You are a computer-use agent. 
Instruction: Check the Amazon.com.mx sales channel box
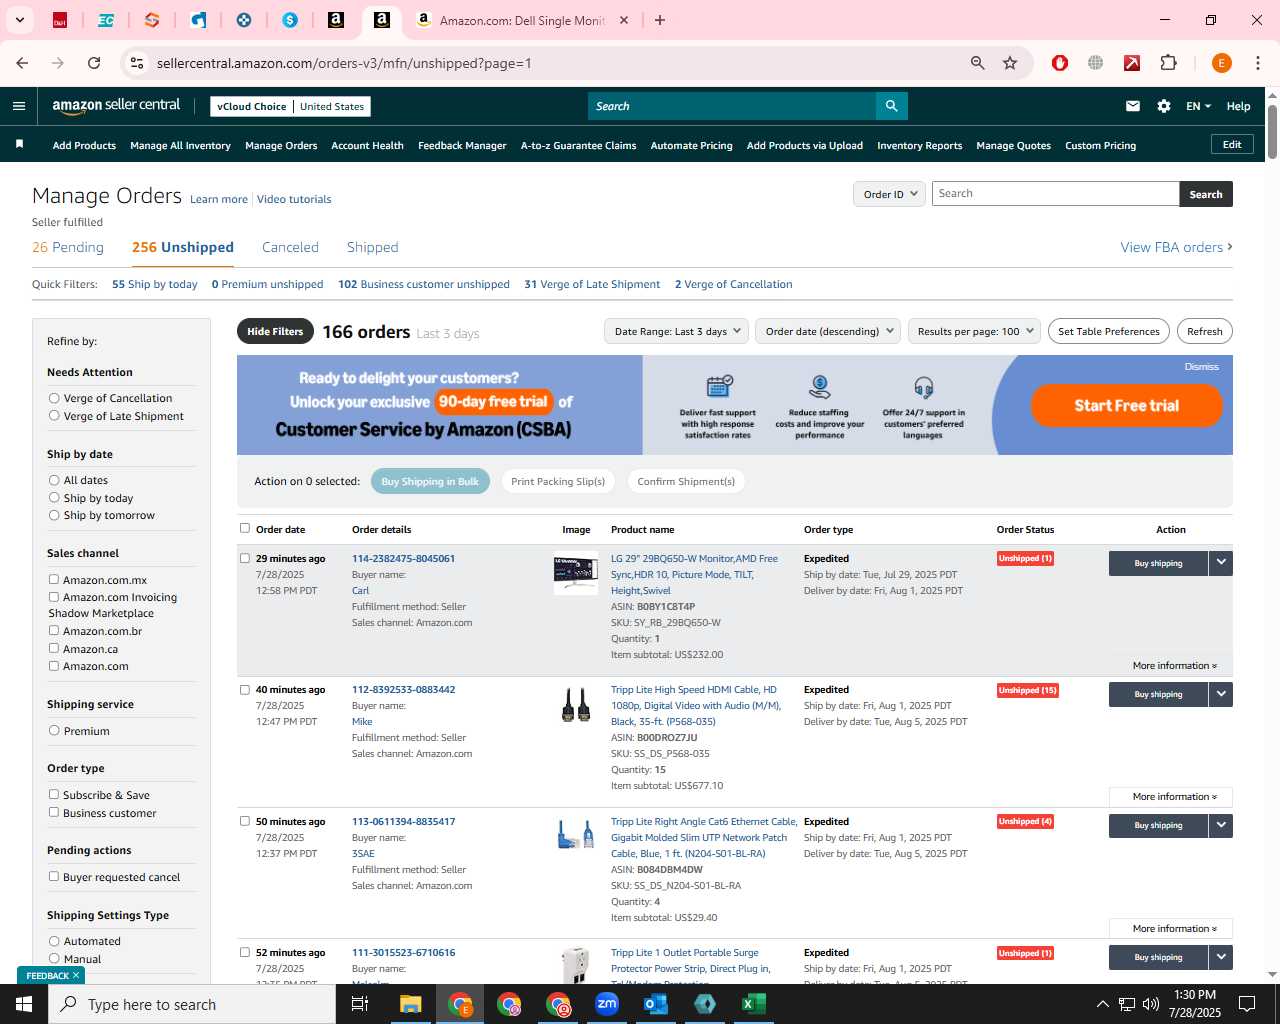(54, 579)
